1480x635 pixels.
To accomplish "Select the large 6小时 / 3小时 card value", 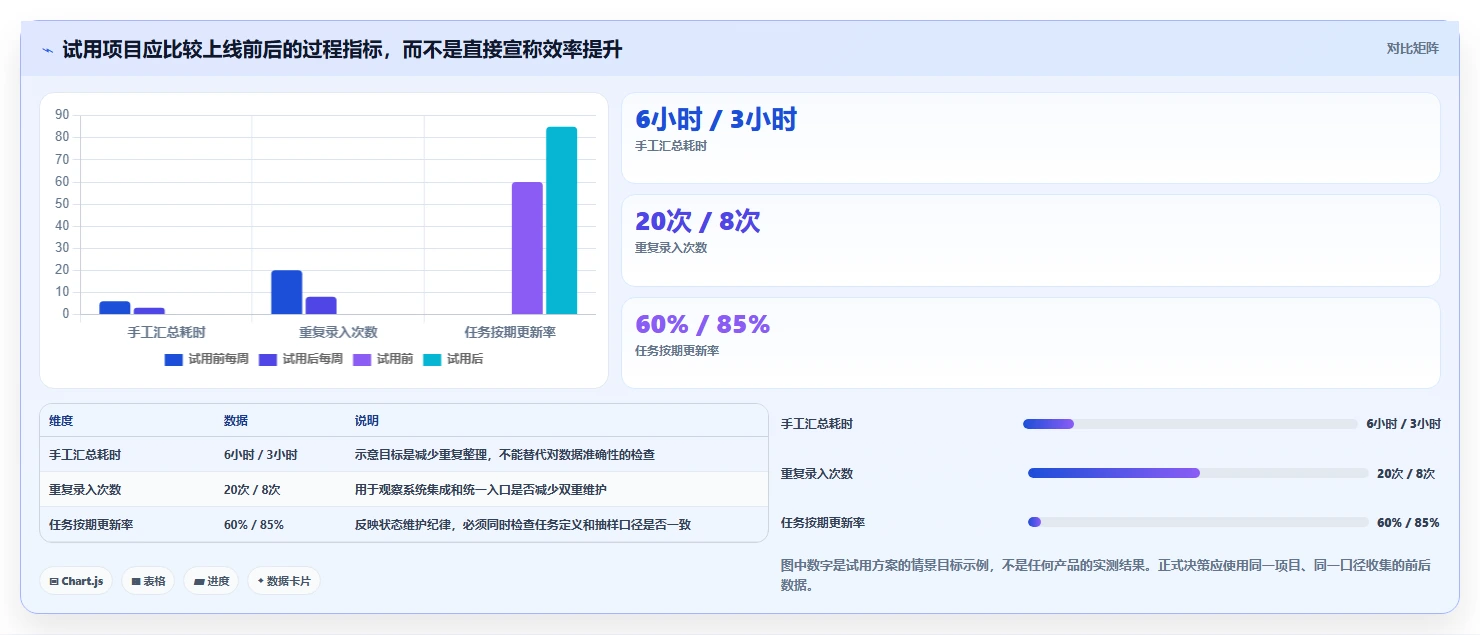I will click(x=716, y=120).
